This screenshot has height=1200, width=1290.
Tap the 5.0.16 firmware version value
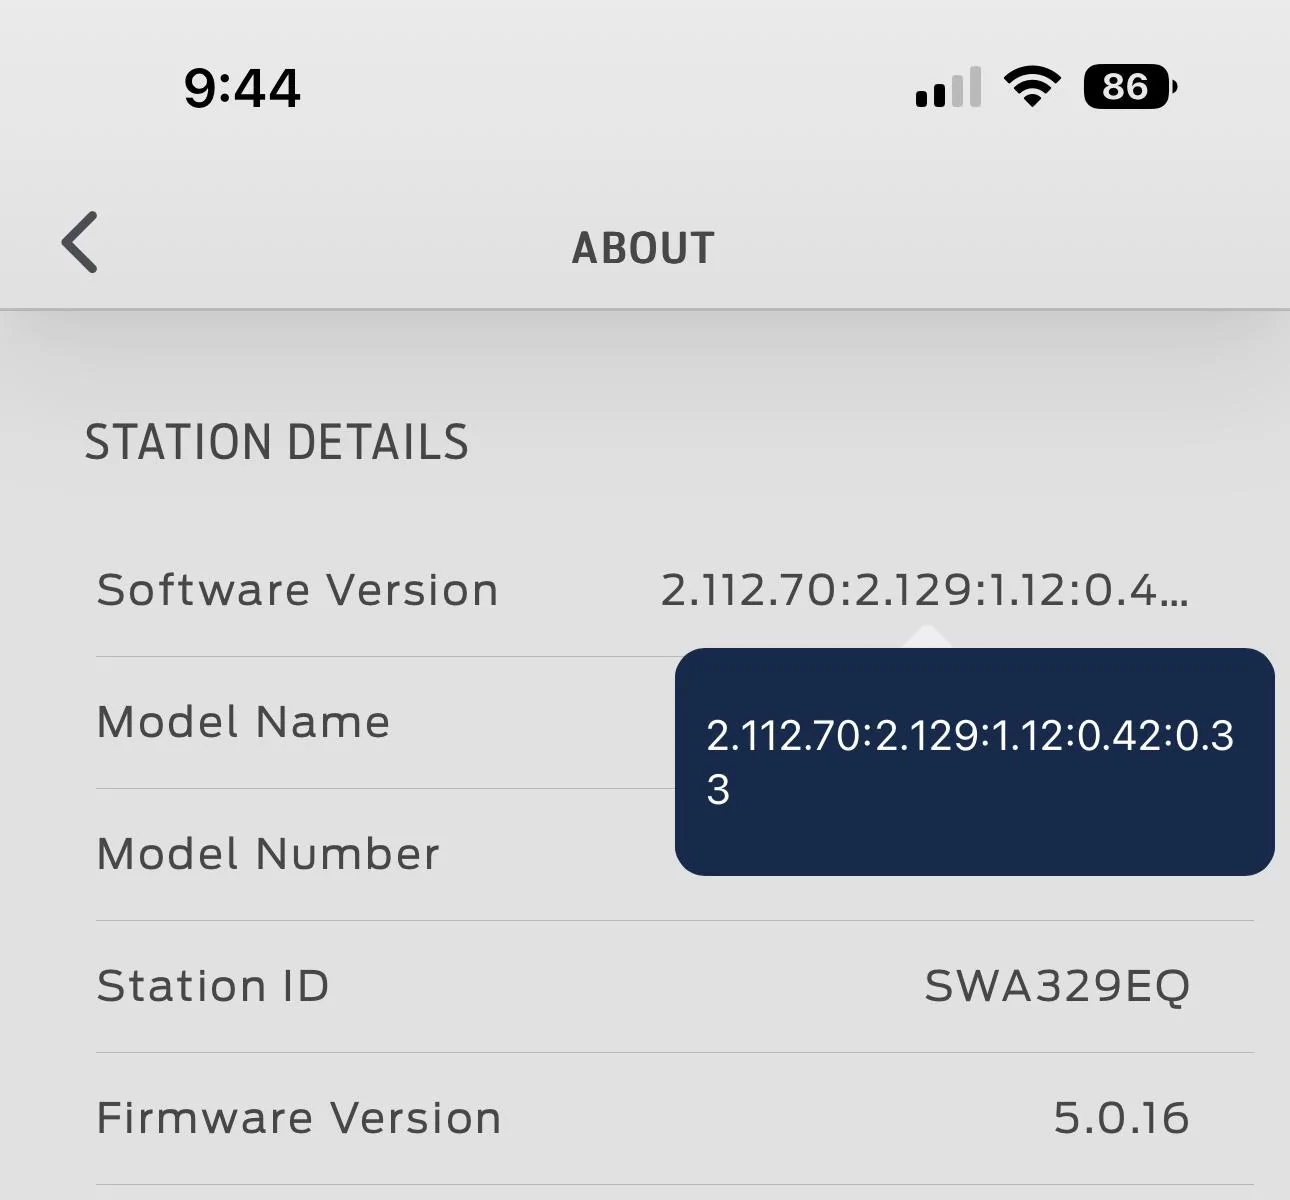[1121, 1118]
